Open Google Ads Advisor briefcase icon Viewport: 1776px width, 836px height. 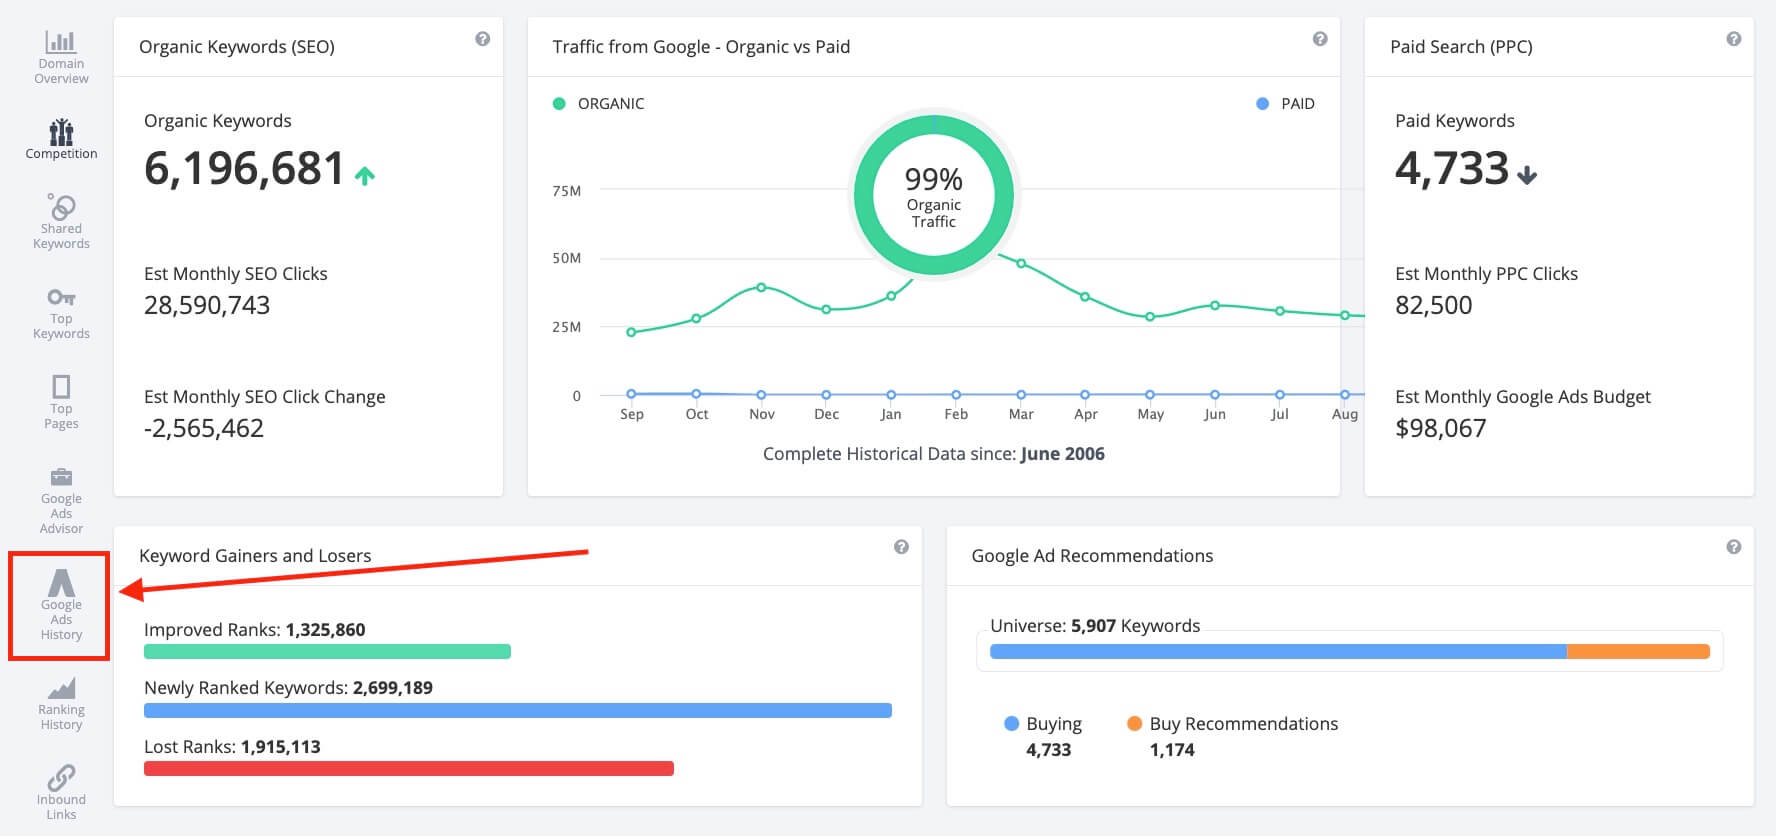[61, 477]
